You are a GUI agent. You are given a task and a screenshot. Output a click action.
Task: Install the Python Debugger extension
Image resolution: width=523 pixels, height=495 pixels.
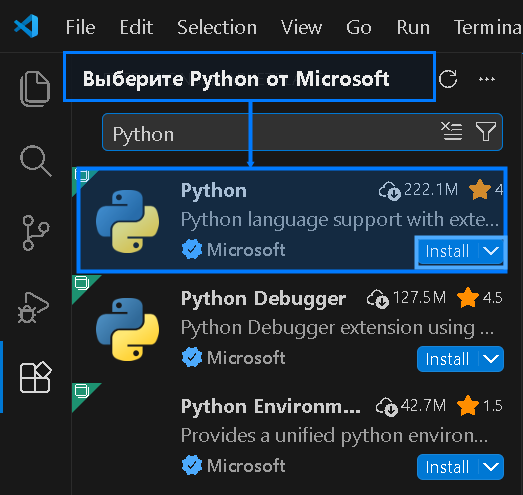(447, 359)
